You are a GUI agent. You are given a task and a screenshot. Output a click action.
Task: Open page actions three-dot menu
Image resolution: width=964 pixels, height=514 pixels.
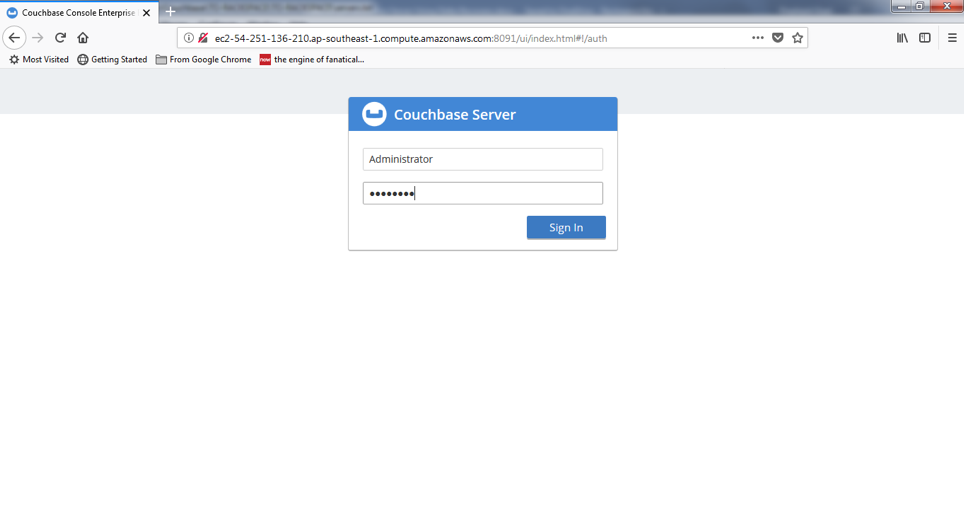[x=757, y=38]
